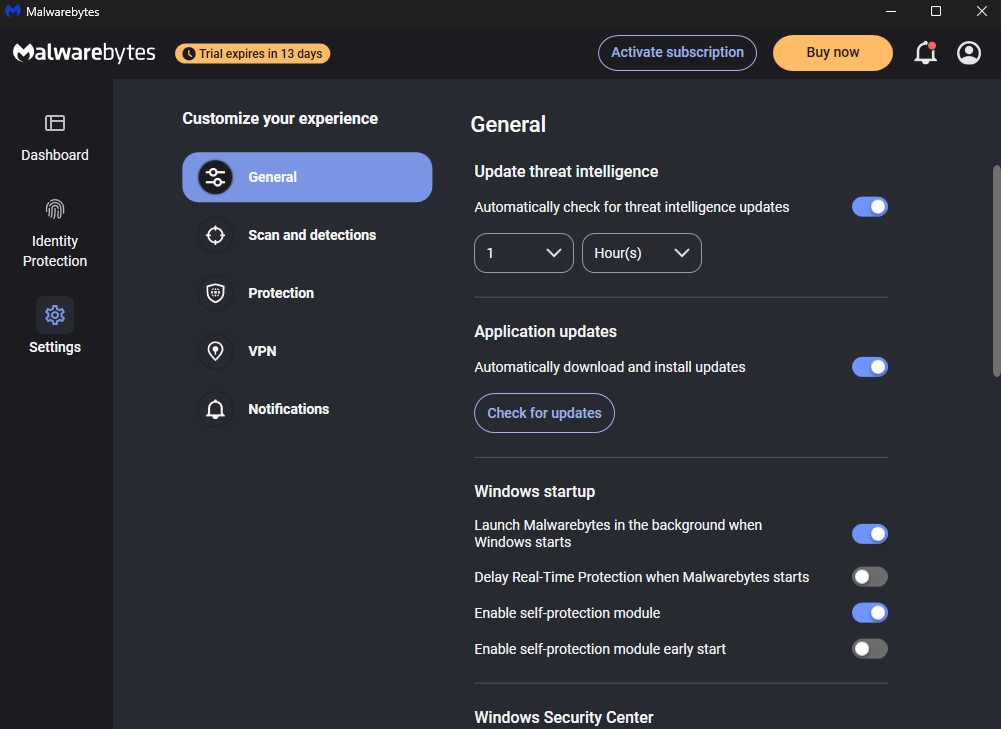1001x729 pixels.
Task: Click the Notifications bell icon in settings list
Action: click(x=215, y=409)
